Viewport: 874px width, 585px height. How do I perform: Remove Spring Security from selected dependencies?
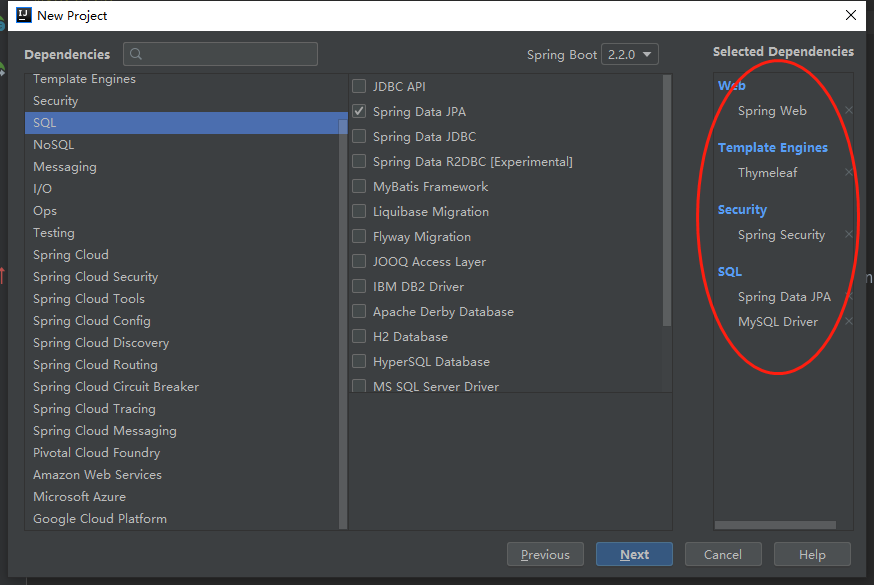(x=849, y=235)
